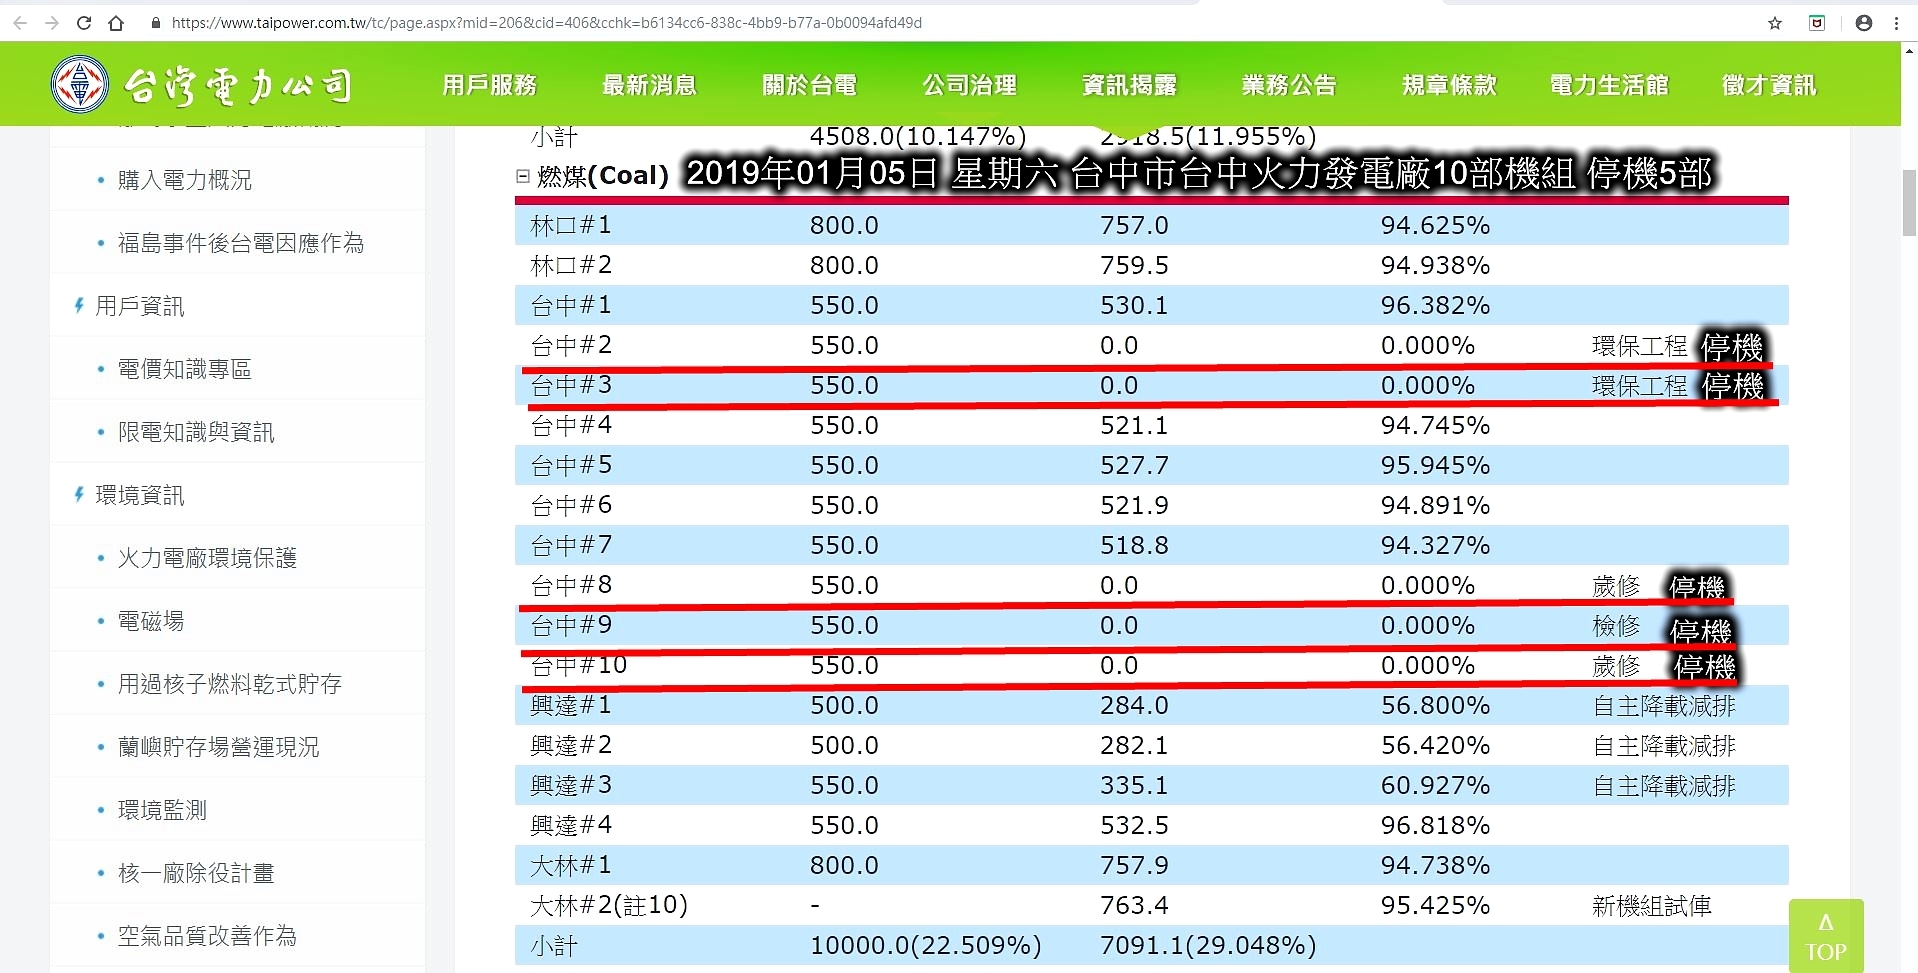Click 10000.0(22.509%) subtotal capacity value
Screen dimensions: 1918x973
click(926, 945)
